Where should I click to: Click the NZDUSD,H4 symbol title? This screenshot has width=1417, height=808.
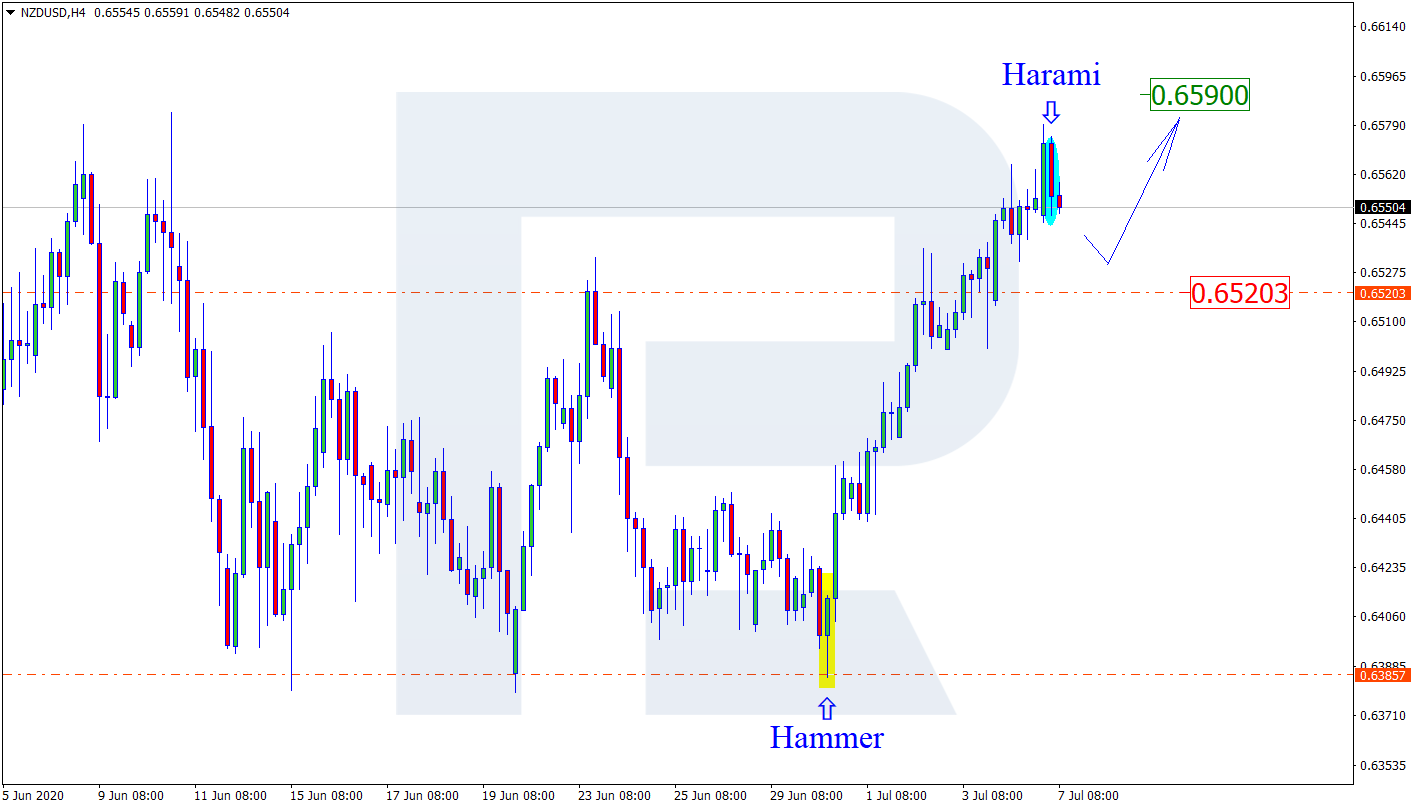point(52,13)
